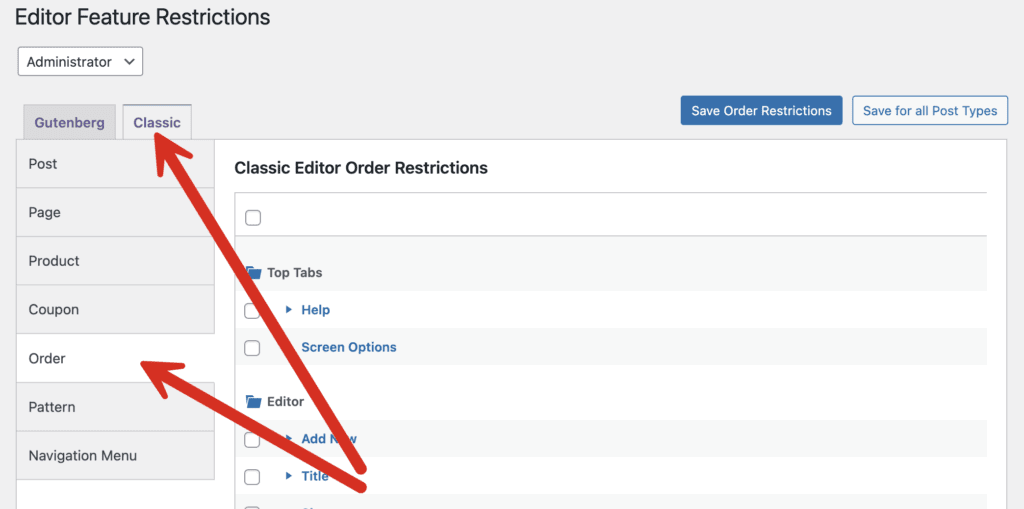Image resolution: width=1024 pixels, height=509 pixels.
Task: Expand the Help row triangle
Action: (x=289, y=310)
